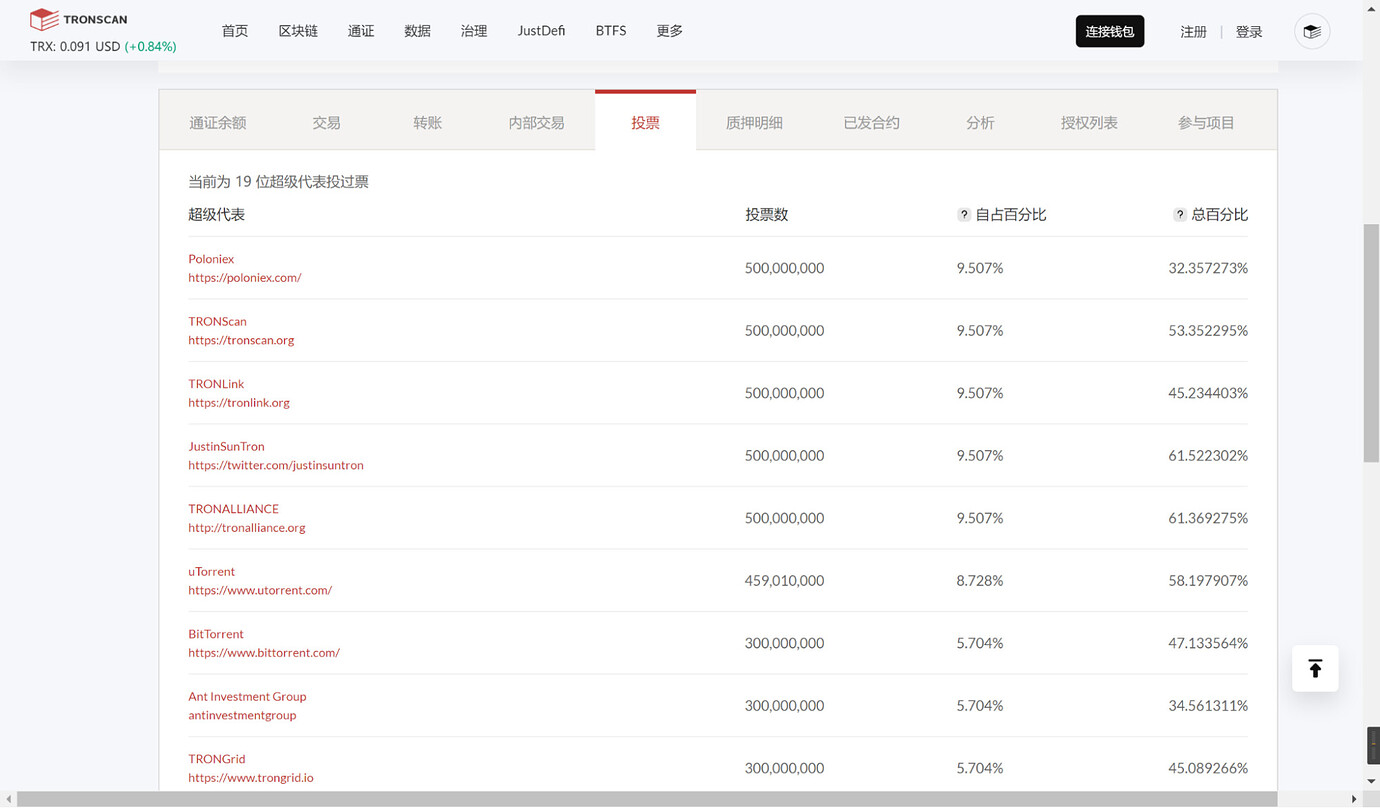Open the 治理 navigation menu
Screen dimensions: 1380x808
pos(473,30)
